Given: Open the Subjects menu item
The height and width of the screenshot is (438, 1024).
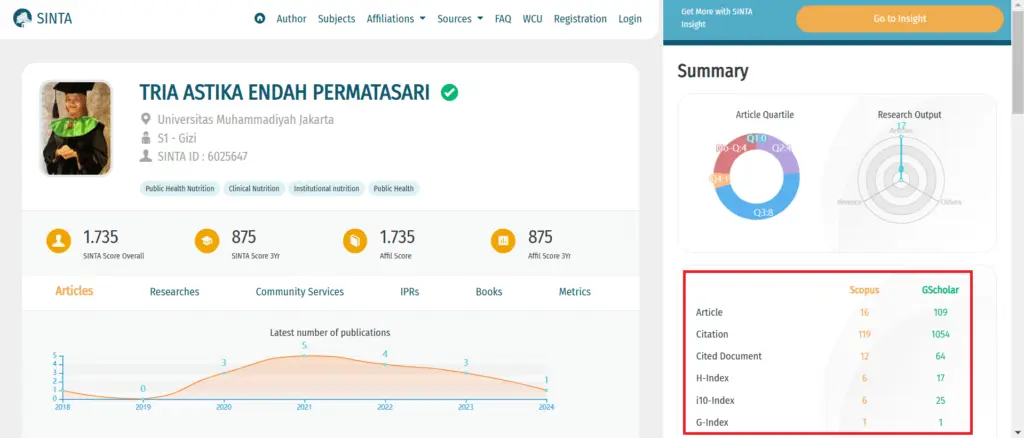Looking at the screenshot, I should 336,18.
